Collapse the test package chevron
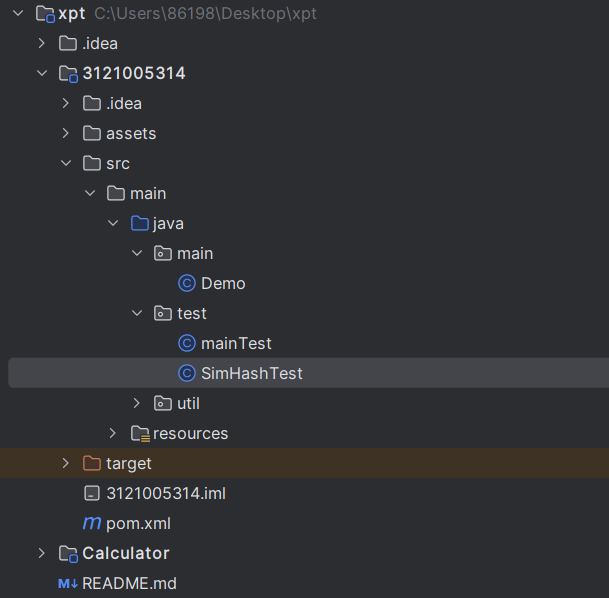Image resolution: width=609 pixels, height=598 pixels. coord(137,313)
